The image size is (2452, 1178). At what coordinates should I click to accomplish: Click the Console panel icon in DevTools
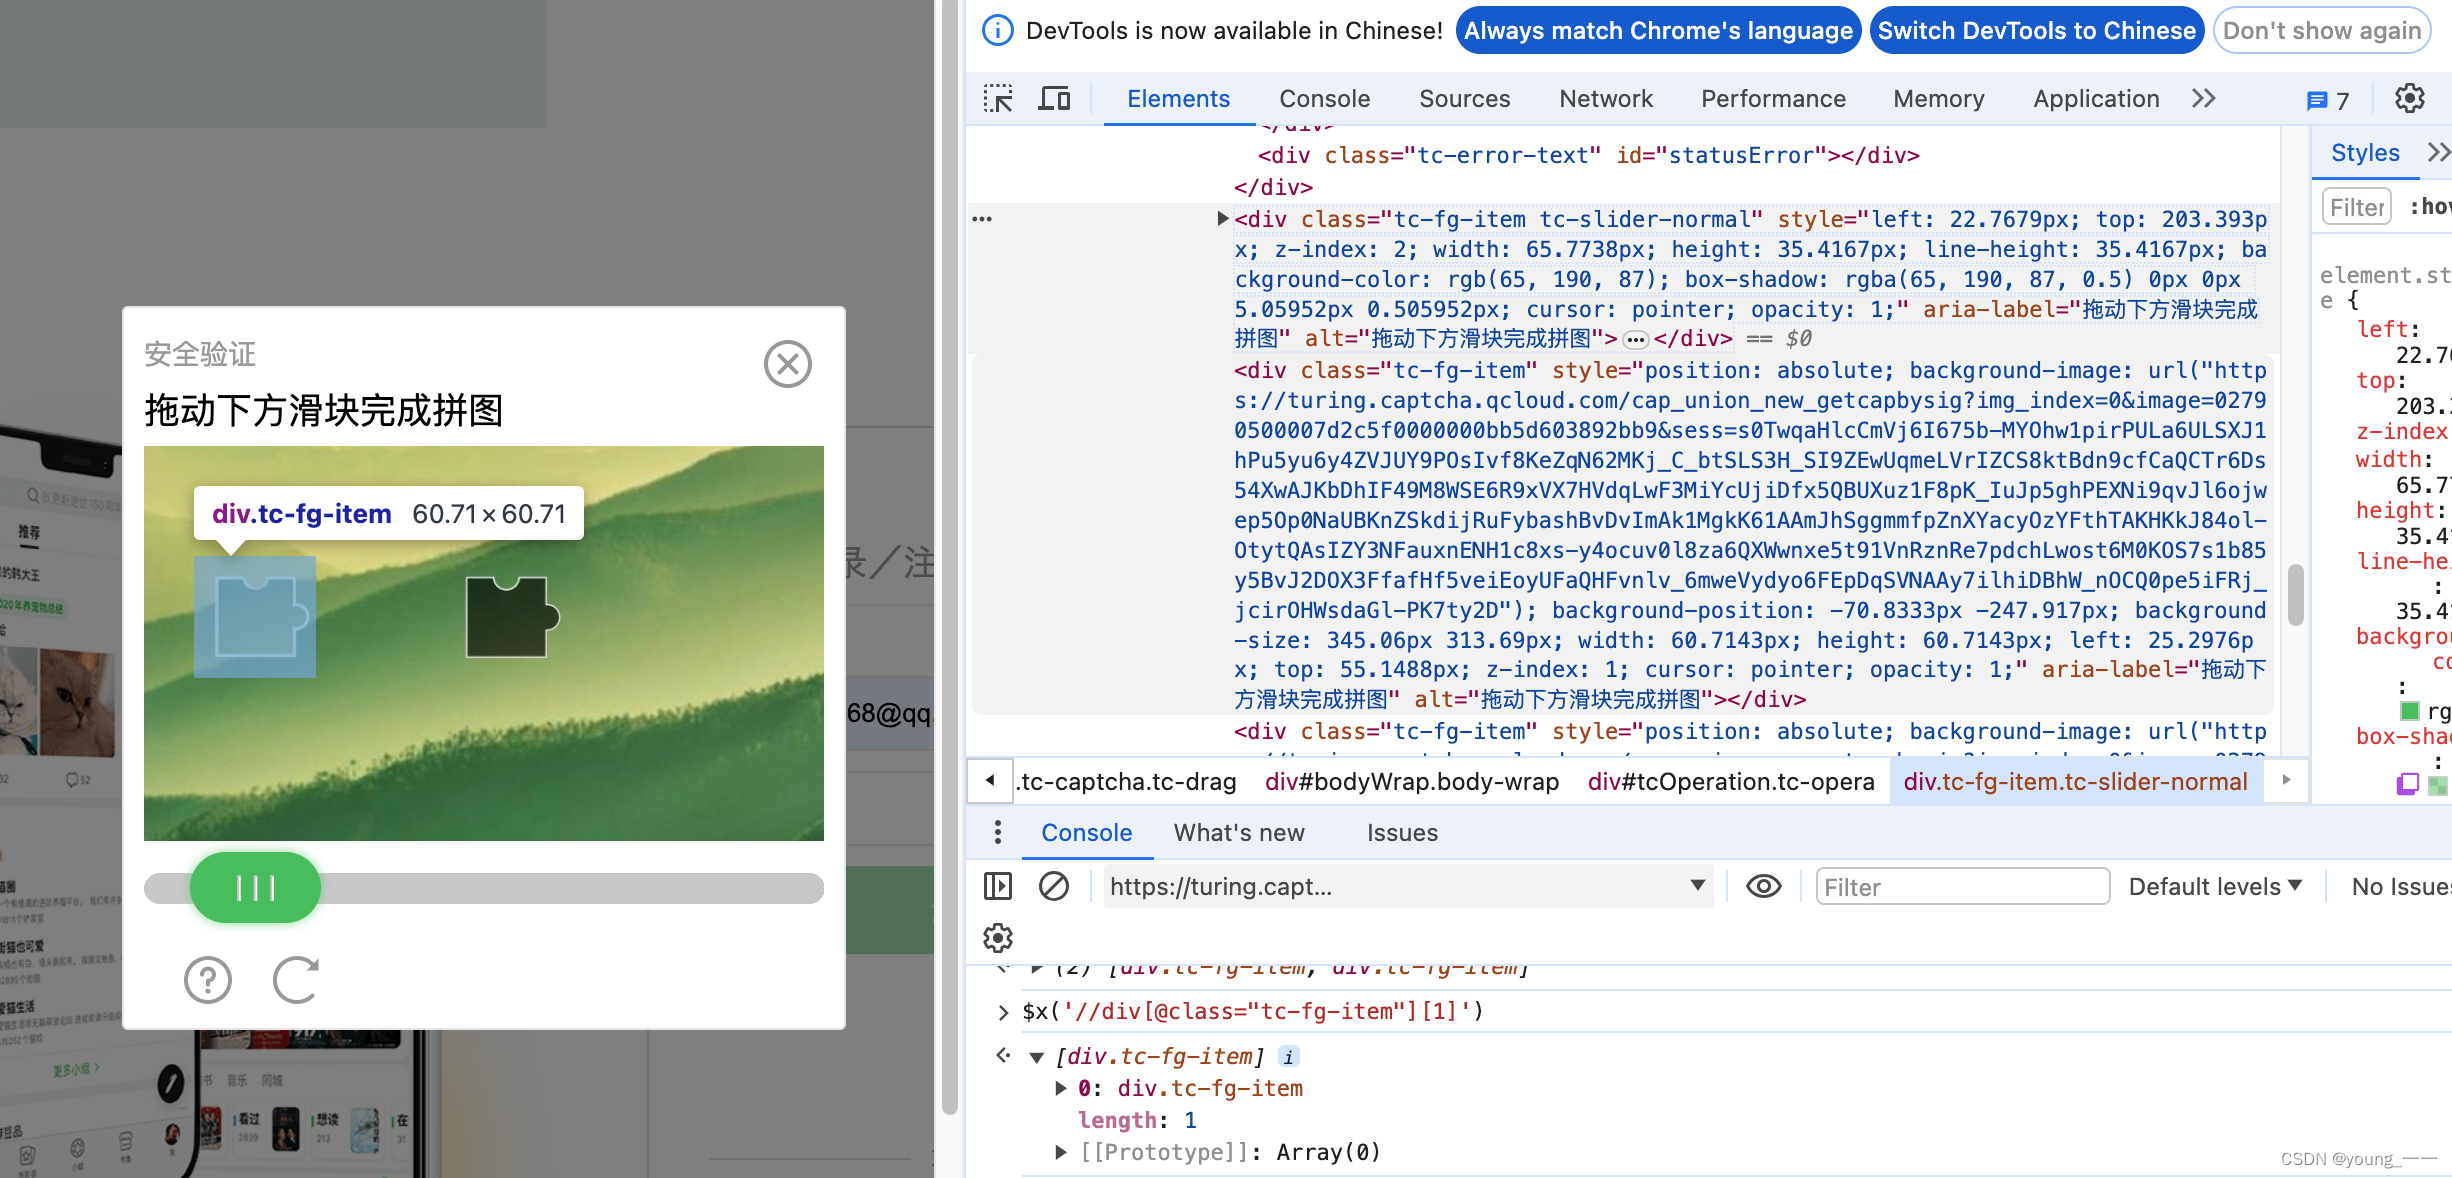(x=1321, y=99)
